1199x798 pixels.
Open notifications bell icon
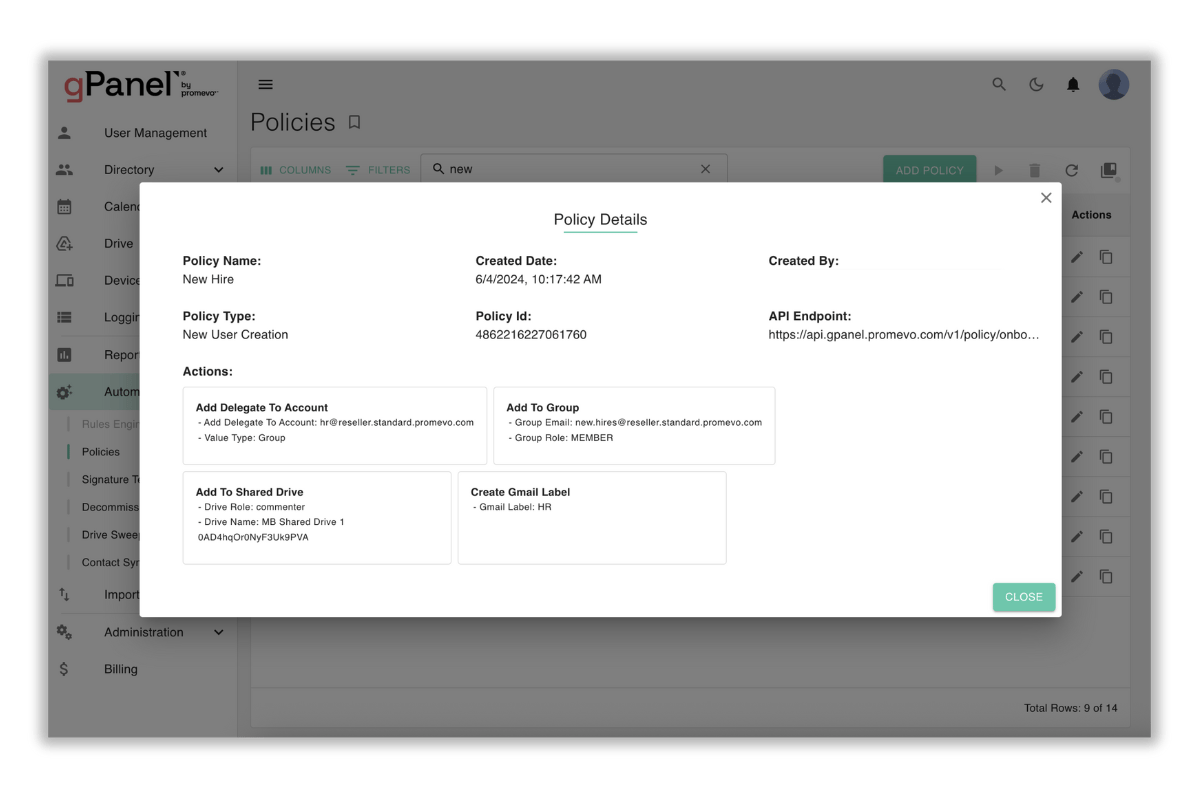pos(1073,85)
